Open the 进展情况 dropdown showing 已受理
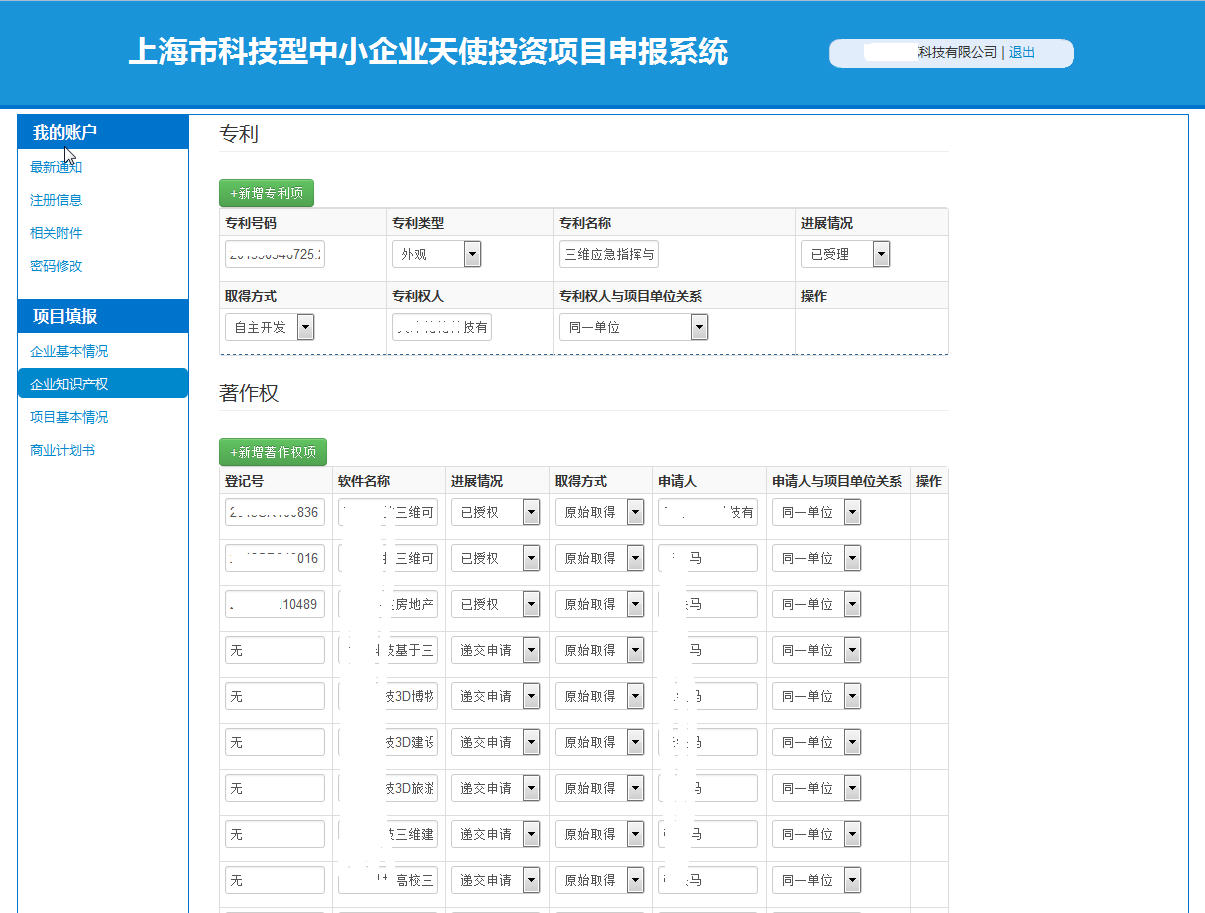1205x913 pixels. 845,255
